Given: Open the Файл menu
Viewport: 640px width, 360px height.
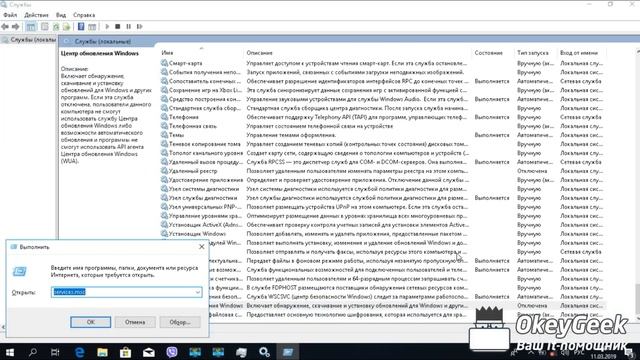Looking at the screenshot, I should click(10, 15).
